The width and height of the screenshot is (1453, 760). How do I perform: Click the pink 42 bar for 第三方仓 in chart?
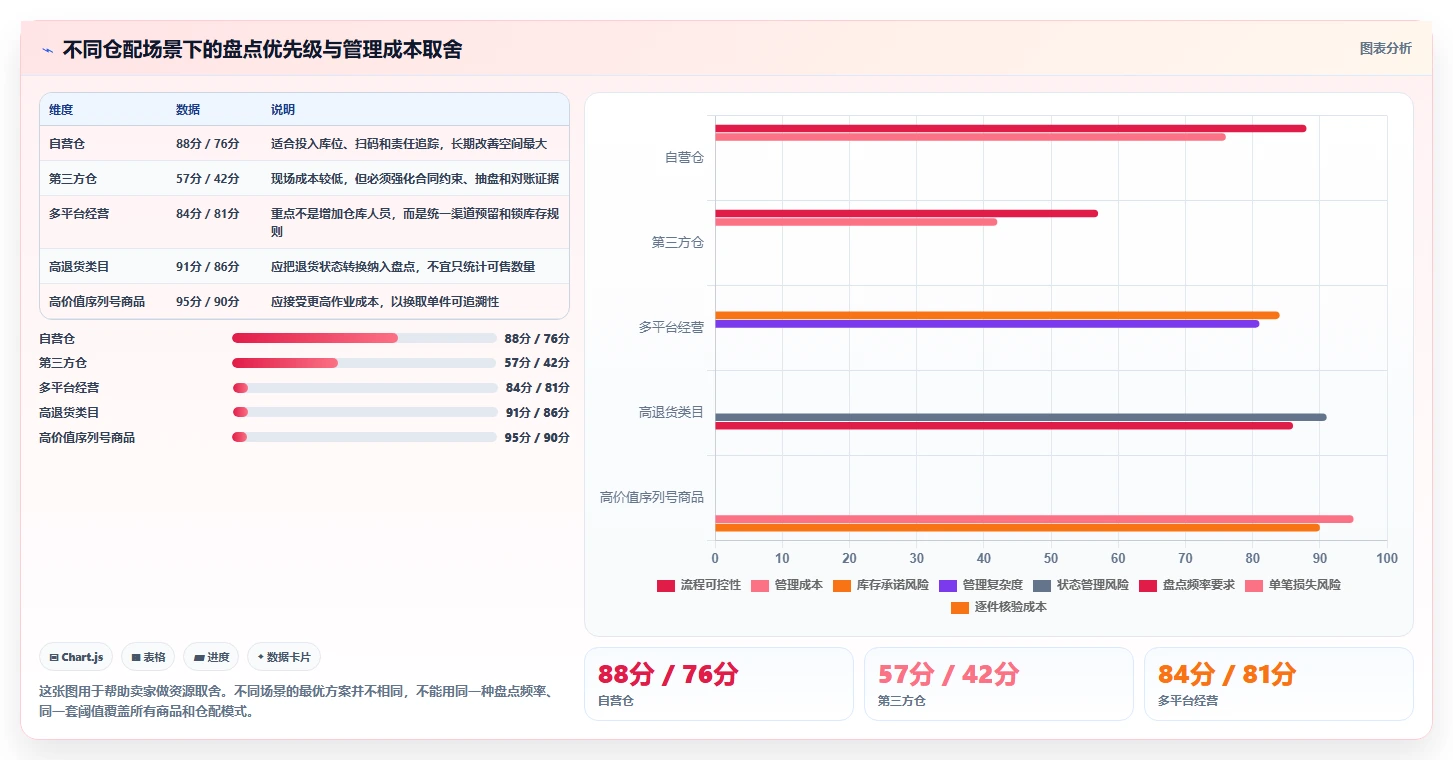click(856, 222)
